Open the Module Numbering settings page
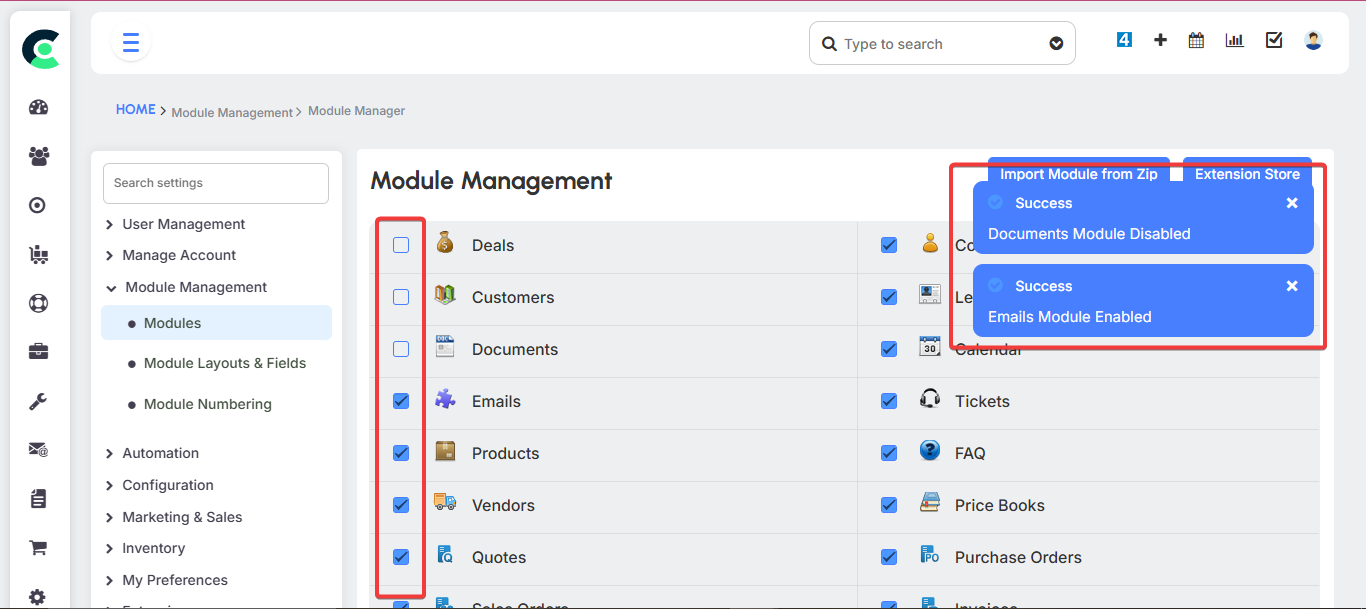 click(x=208, y=404)
